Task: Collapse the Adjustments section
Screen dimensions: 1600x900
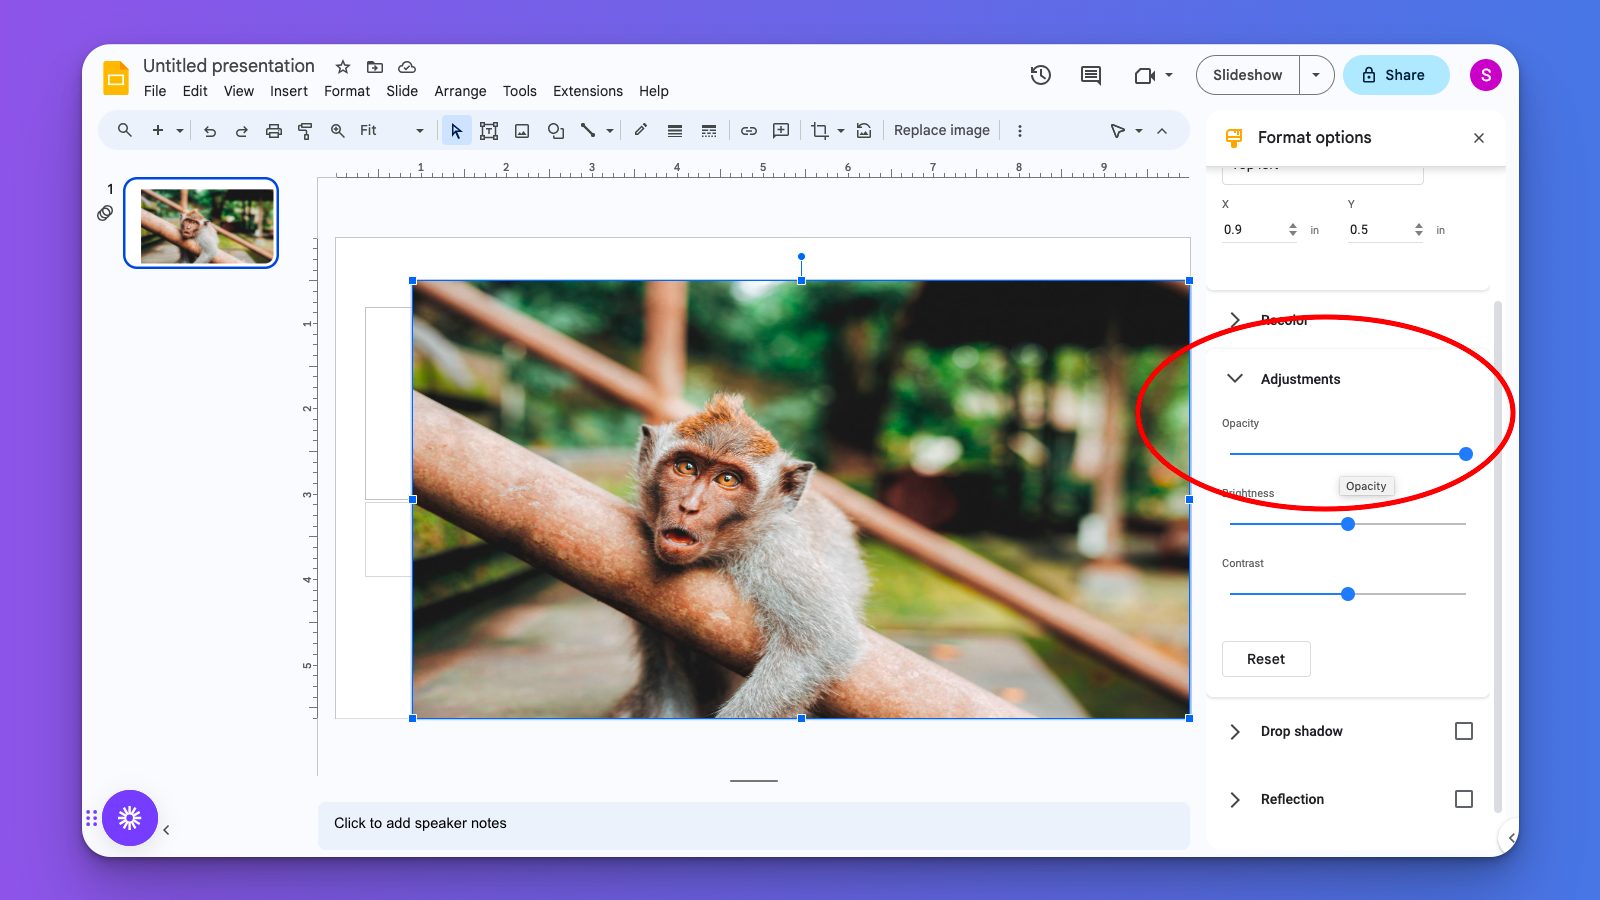Action: [1236, 379]
